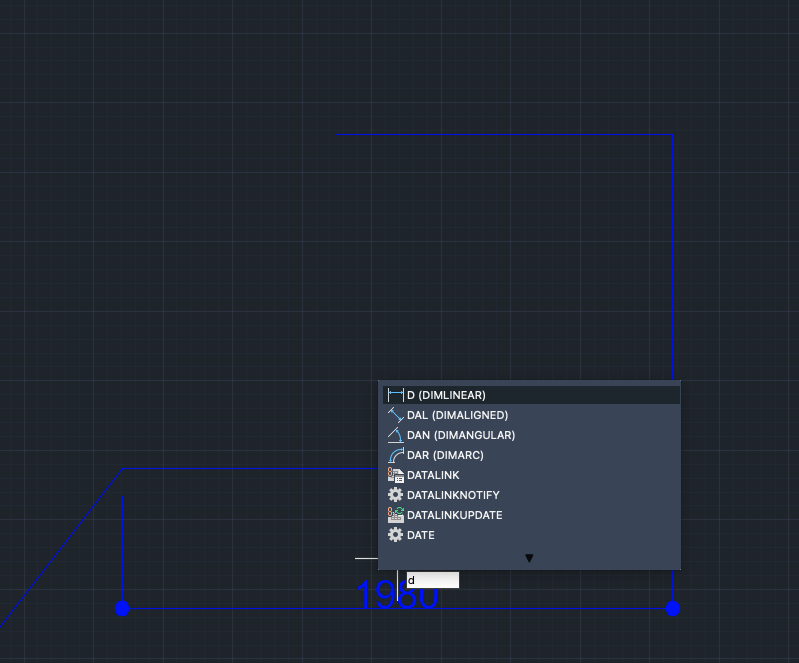This screenshot has width=799, height=663.
Task: Select the DAR (DIMARC) suggestion
Action: [445, 455]
